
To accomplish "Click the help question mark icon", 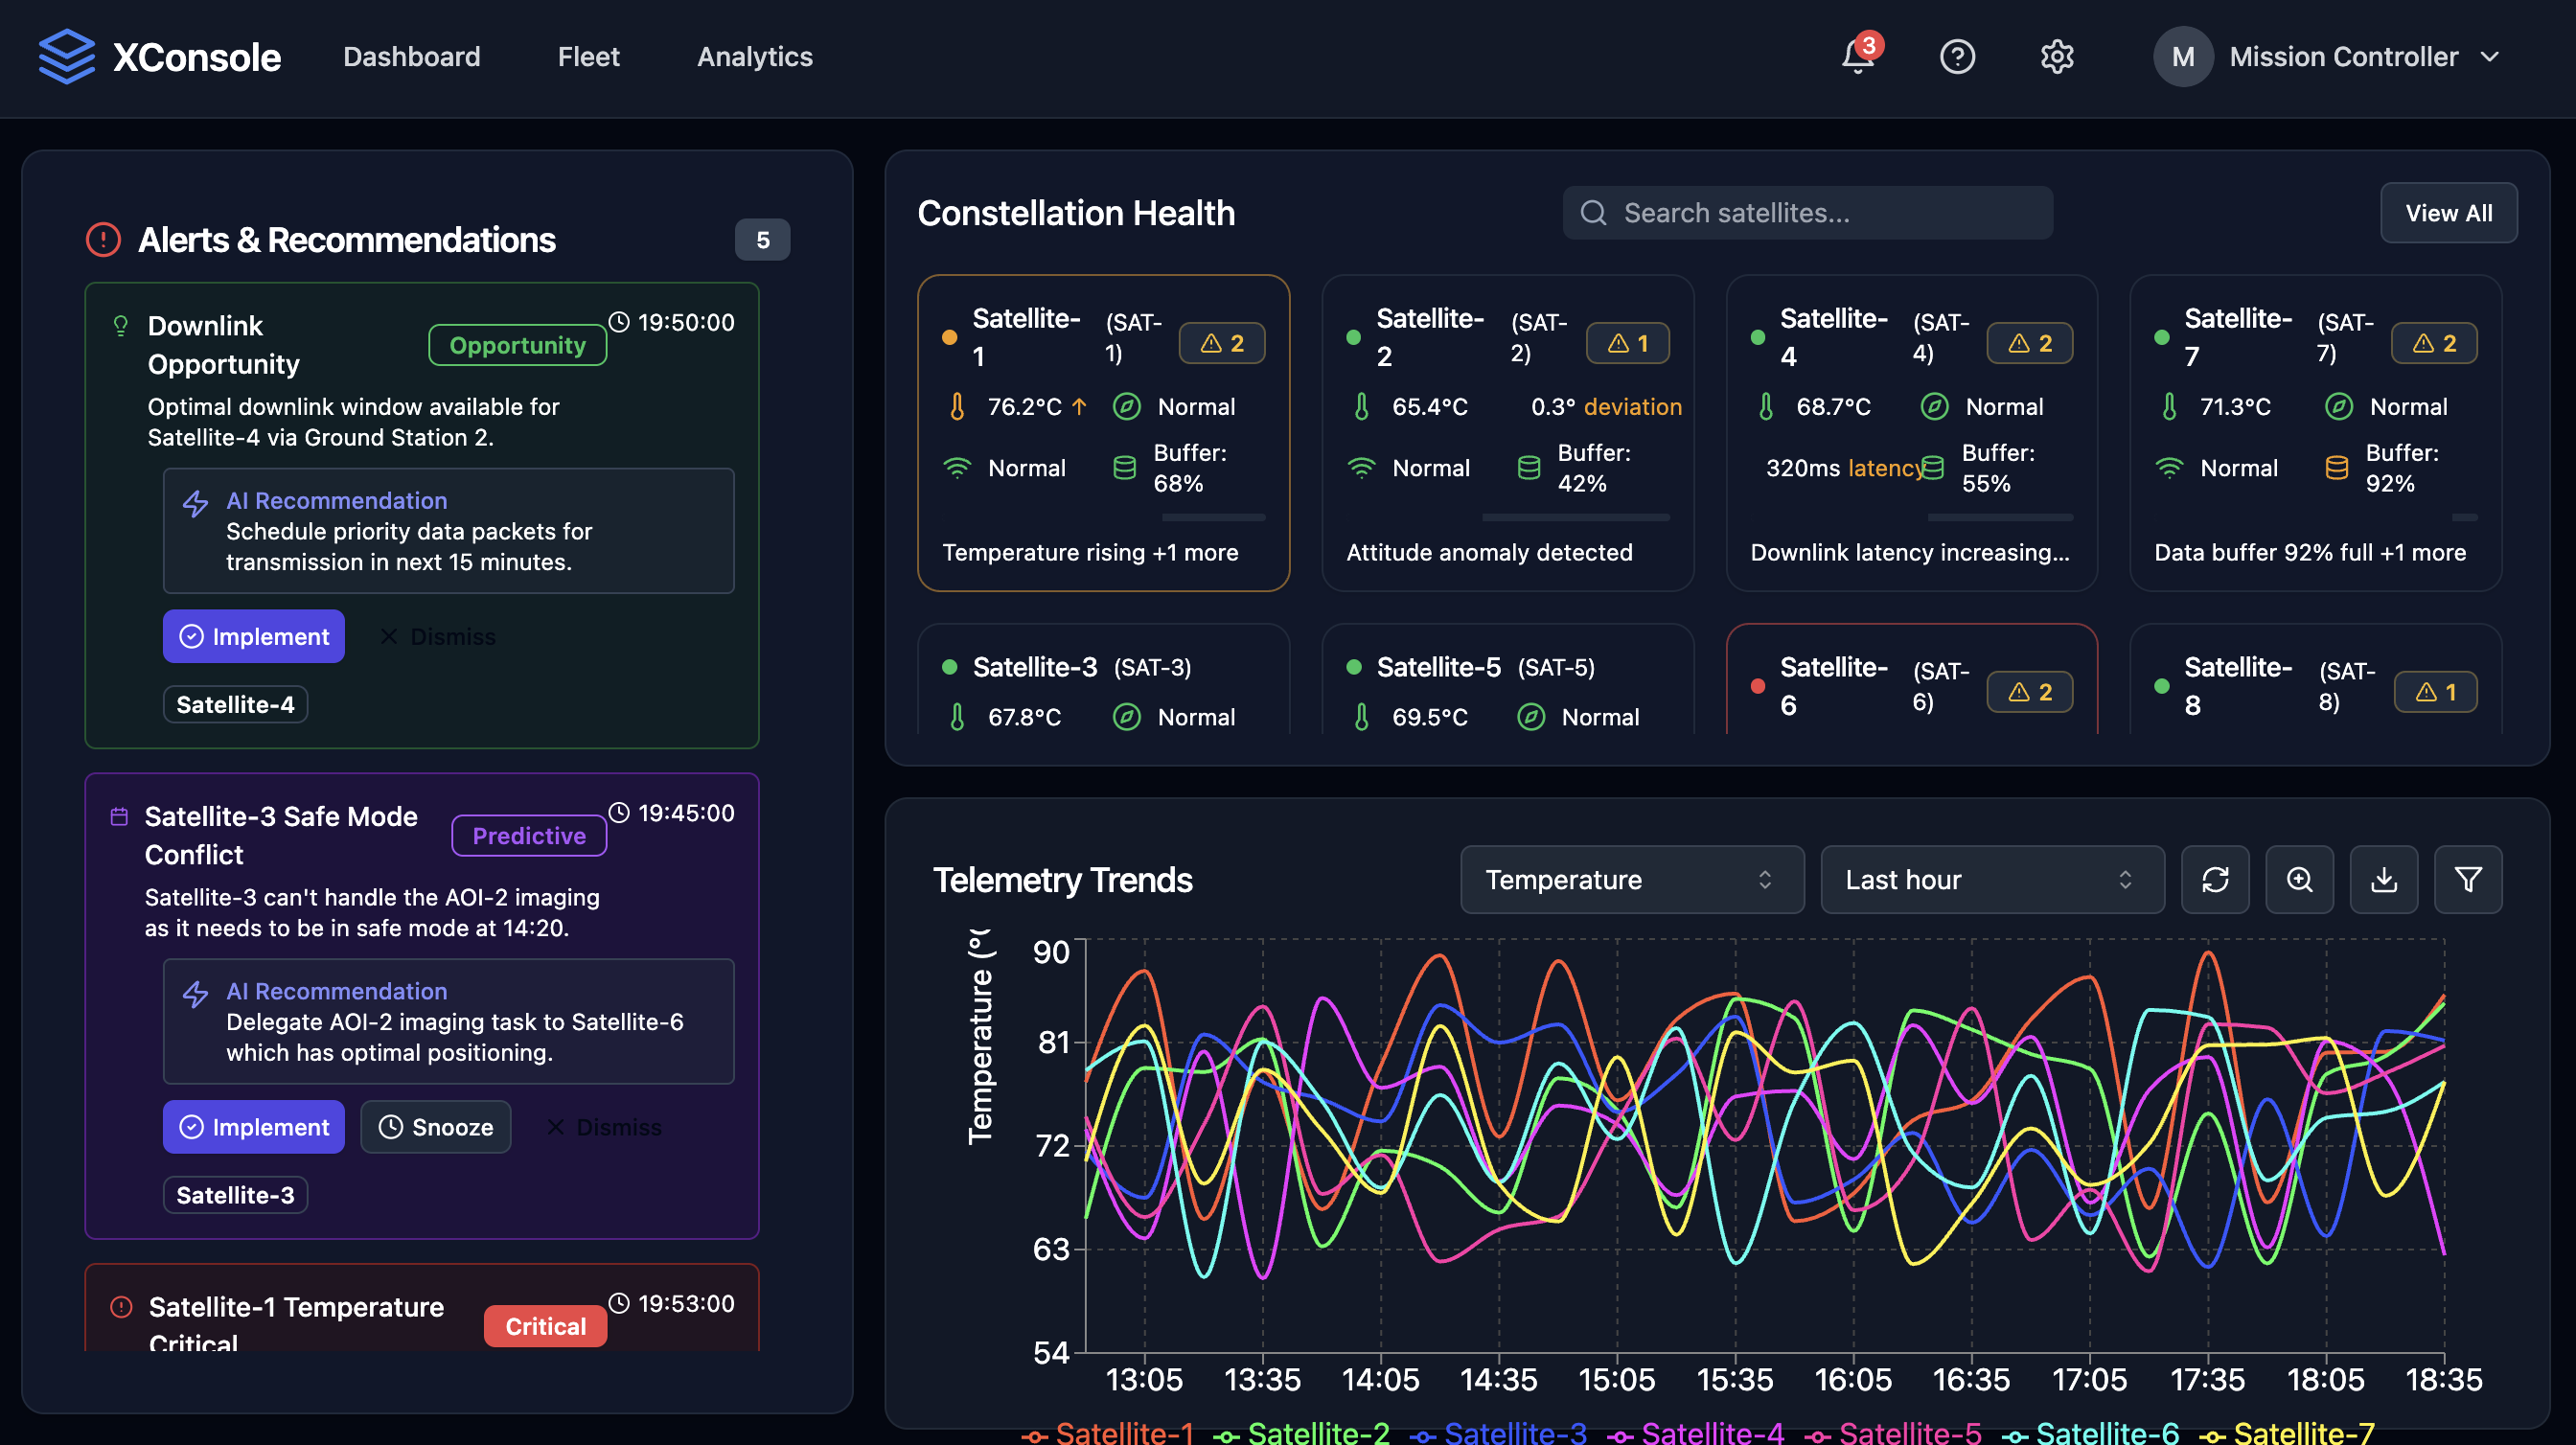I will click(1957, 57).
